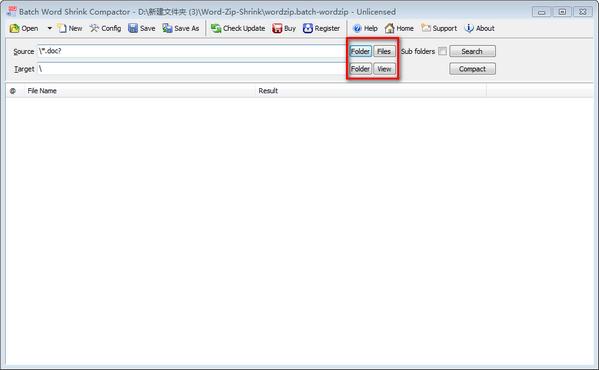Click the View button for target
This screenshot has width=599, height=370.
[x=384, y=69]
